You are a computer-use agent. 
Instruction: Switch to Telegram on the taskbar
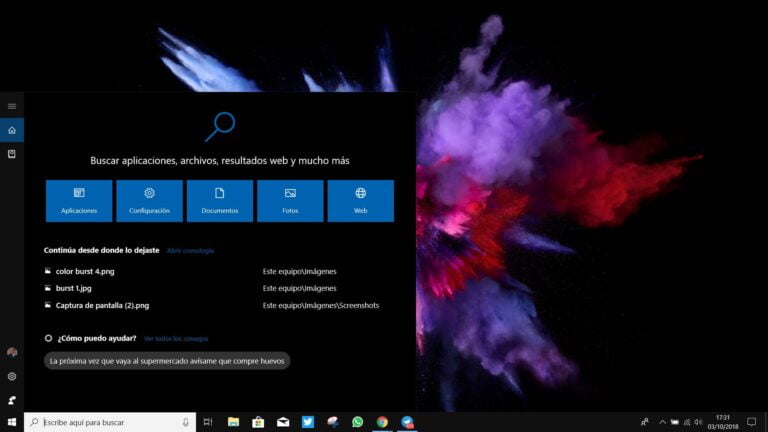tap(408, 422)
